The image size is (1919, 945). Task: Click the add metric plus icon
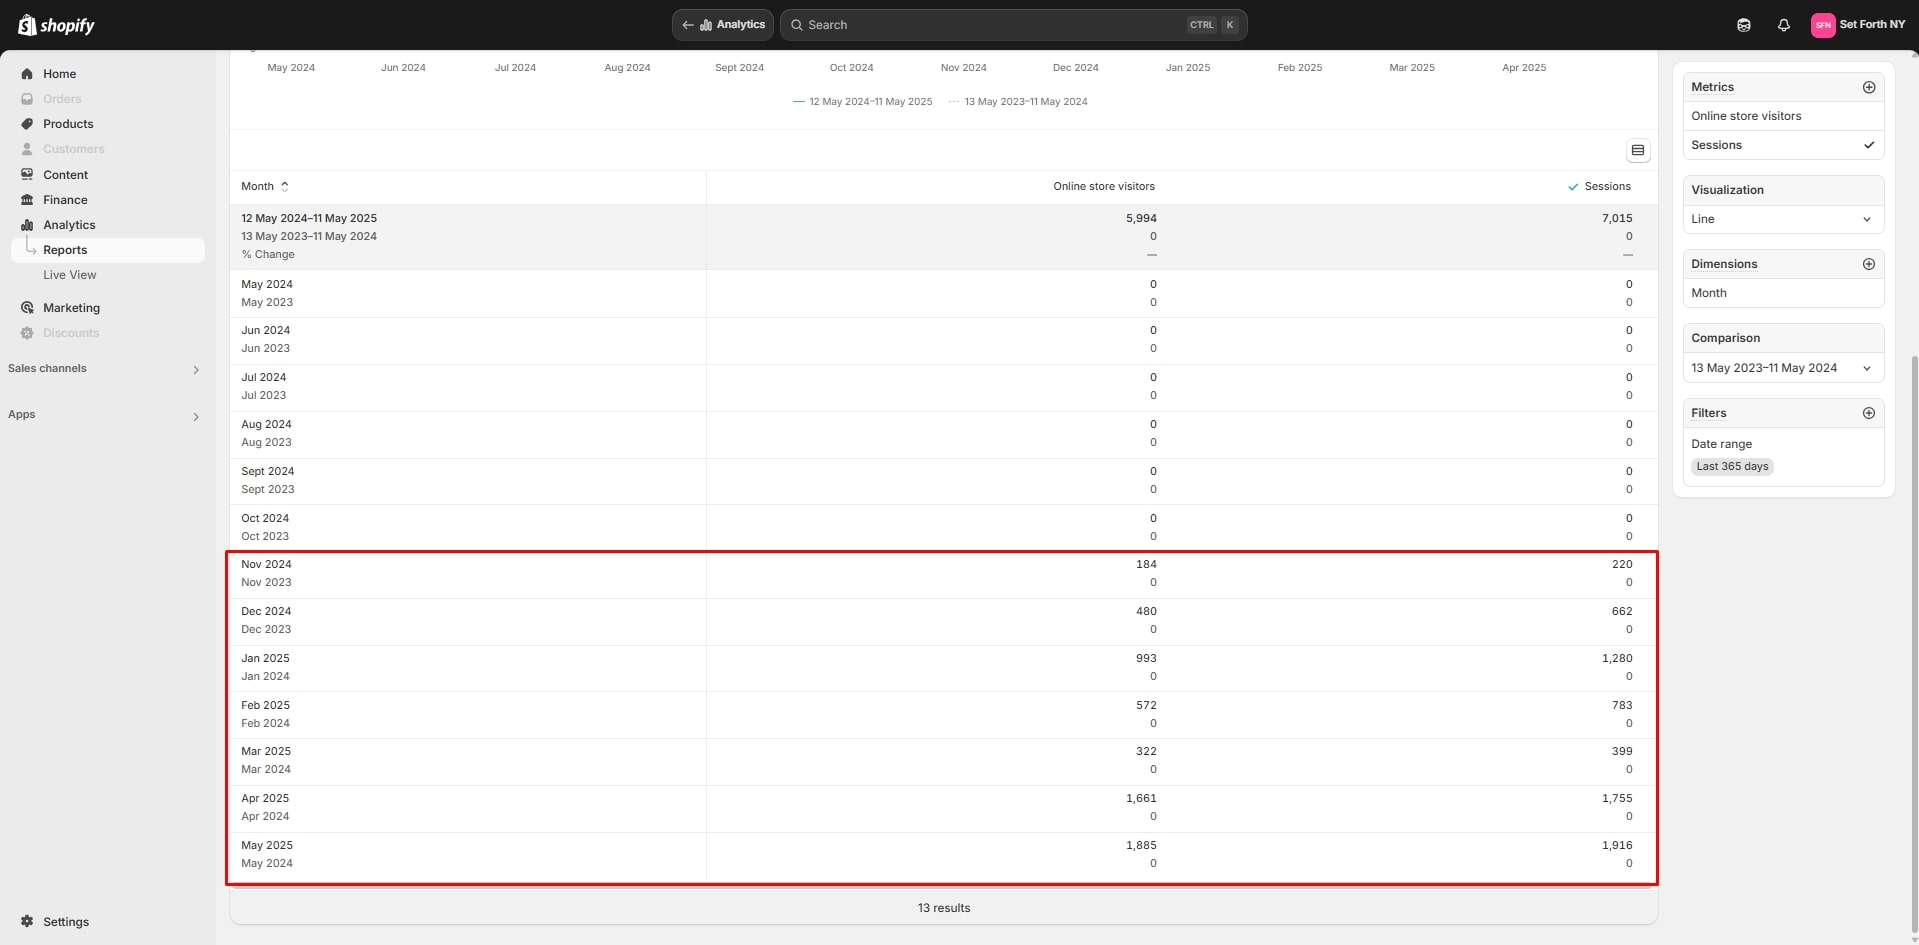coord(1868,87)
